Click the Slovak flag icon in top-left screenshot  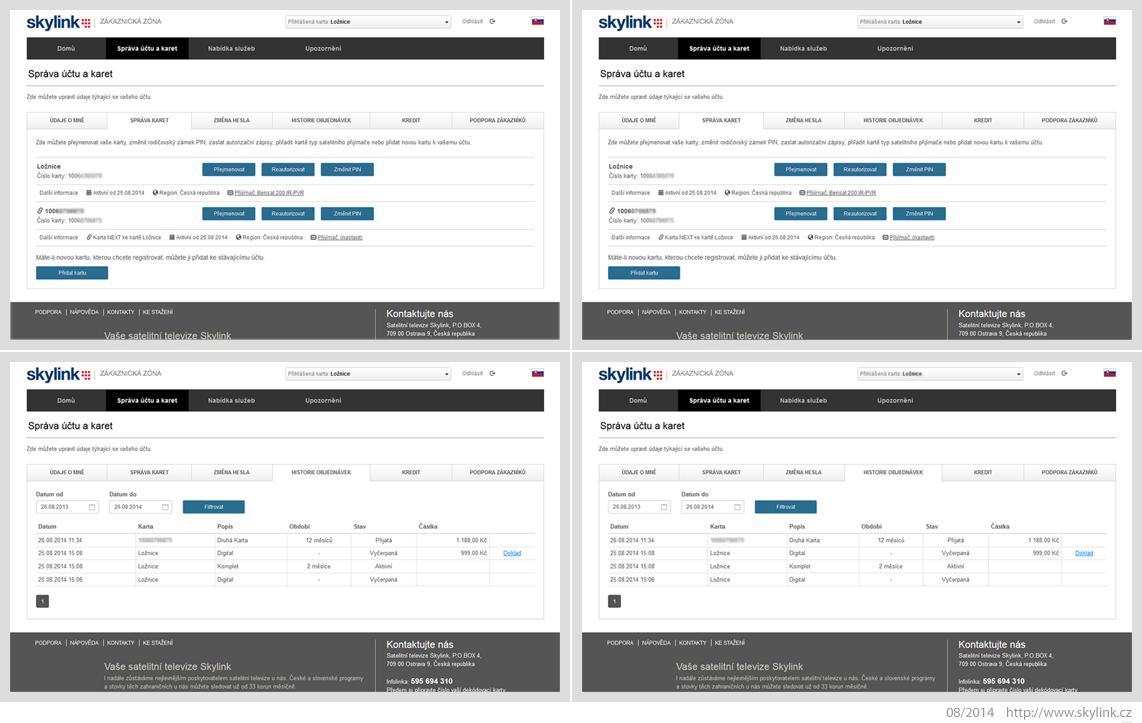[x=537, y=21]
